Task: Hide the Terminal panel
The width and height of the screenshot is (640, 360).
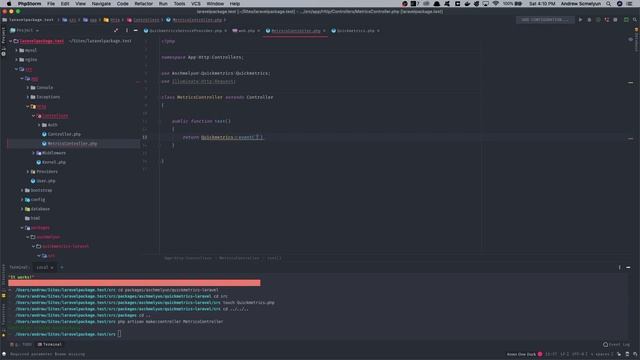Action: click(628, 267)
